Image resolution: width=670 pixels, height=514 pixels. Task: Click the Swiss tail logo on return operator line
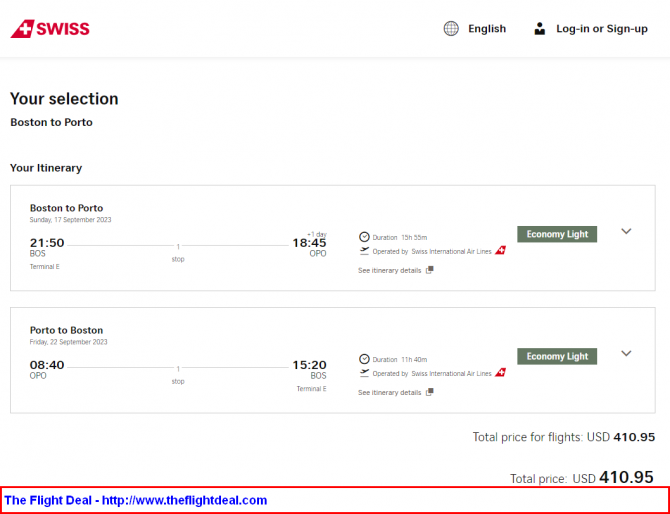(500, 373)
